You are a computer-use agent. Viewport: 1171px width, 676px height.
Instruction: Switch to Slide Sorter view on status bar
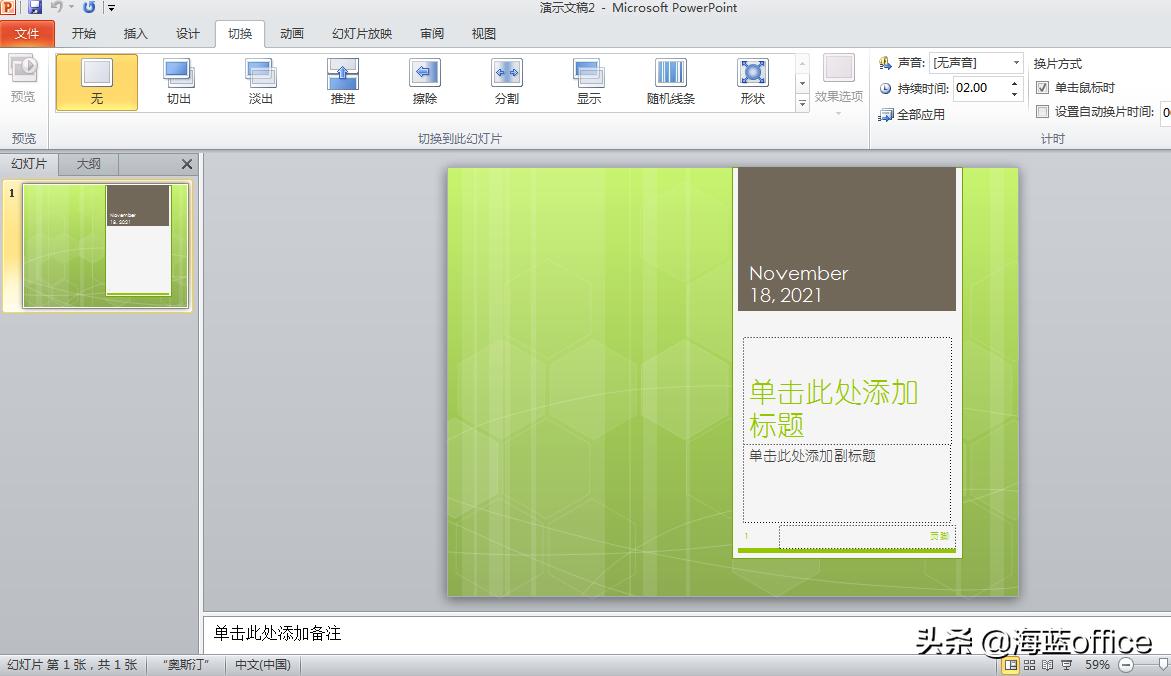point(1027,664)
